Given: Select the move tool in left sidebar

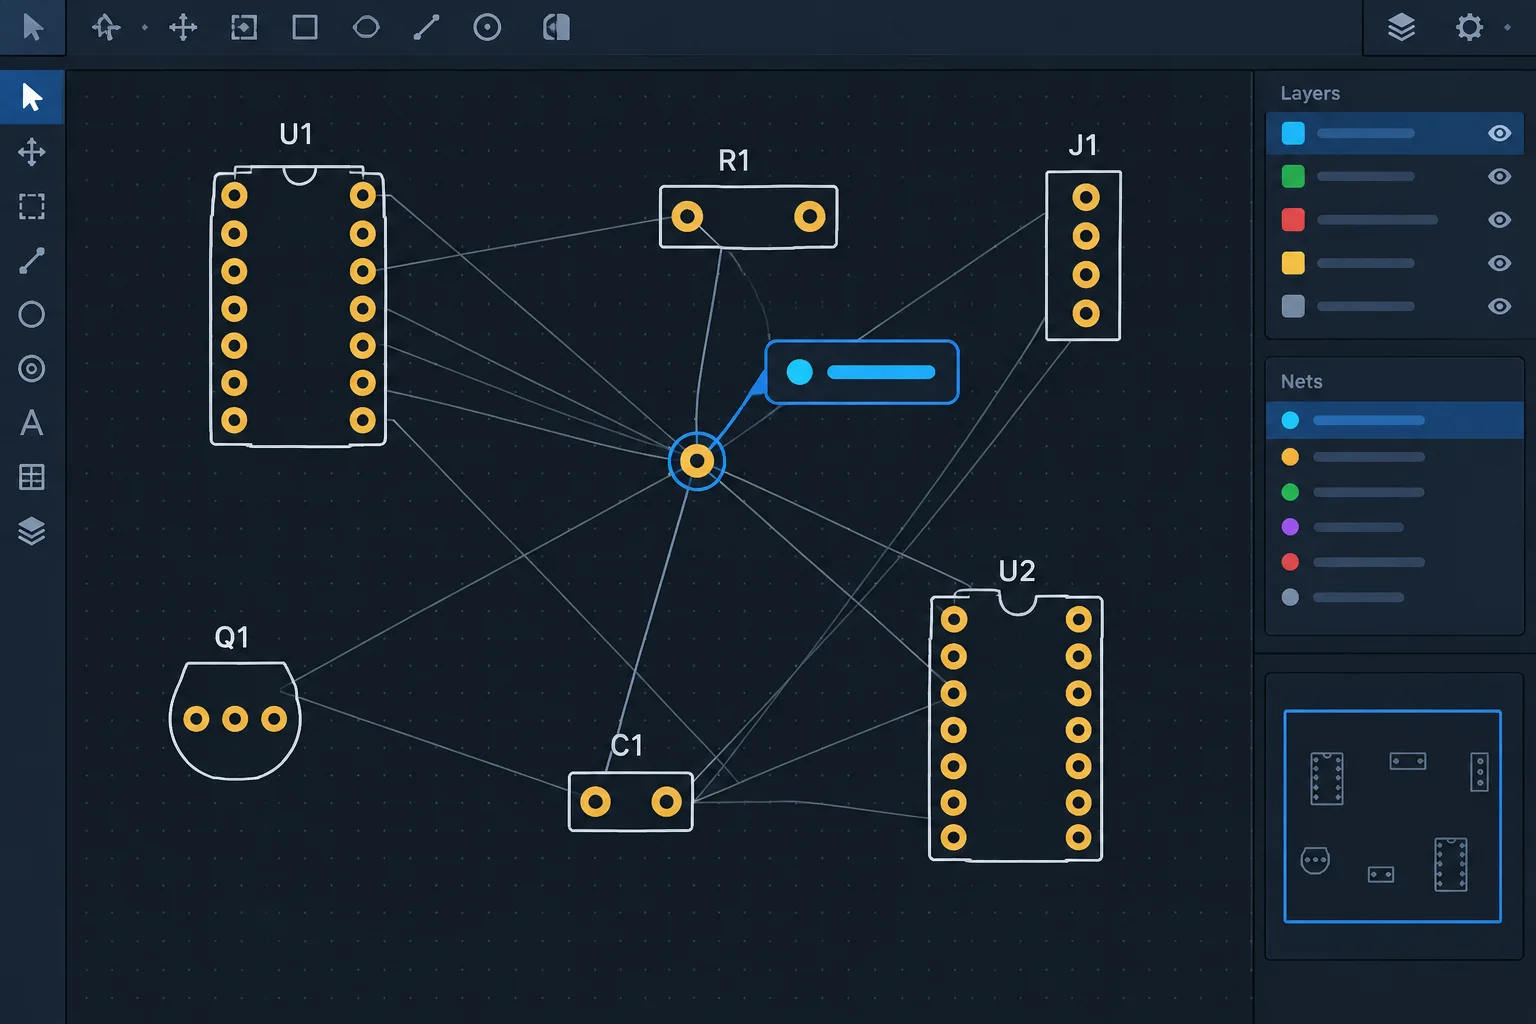Looking at the screenshot, I should [32, 152].
